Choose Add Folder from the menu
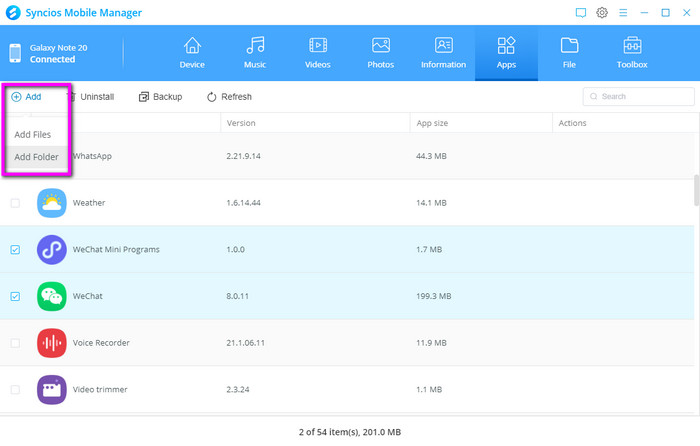The image size is (700, 446). pos(36,157)
